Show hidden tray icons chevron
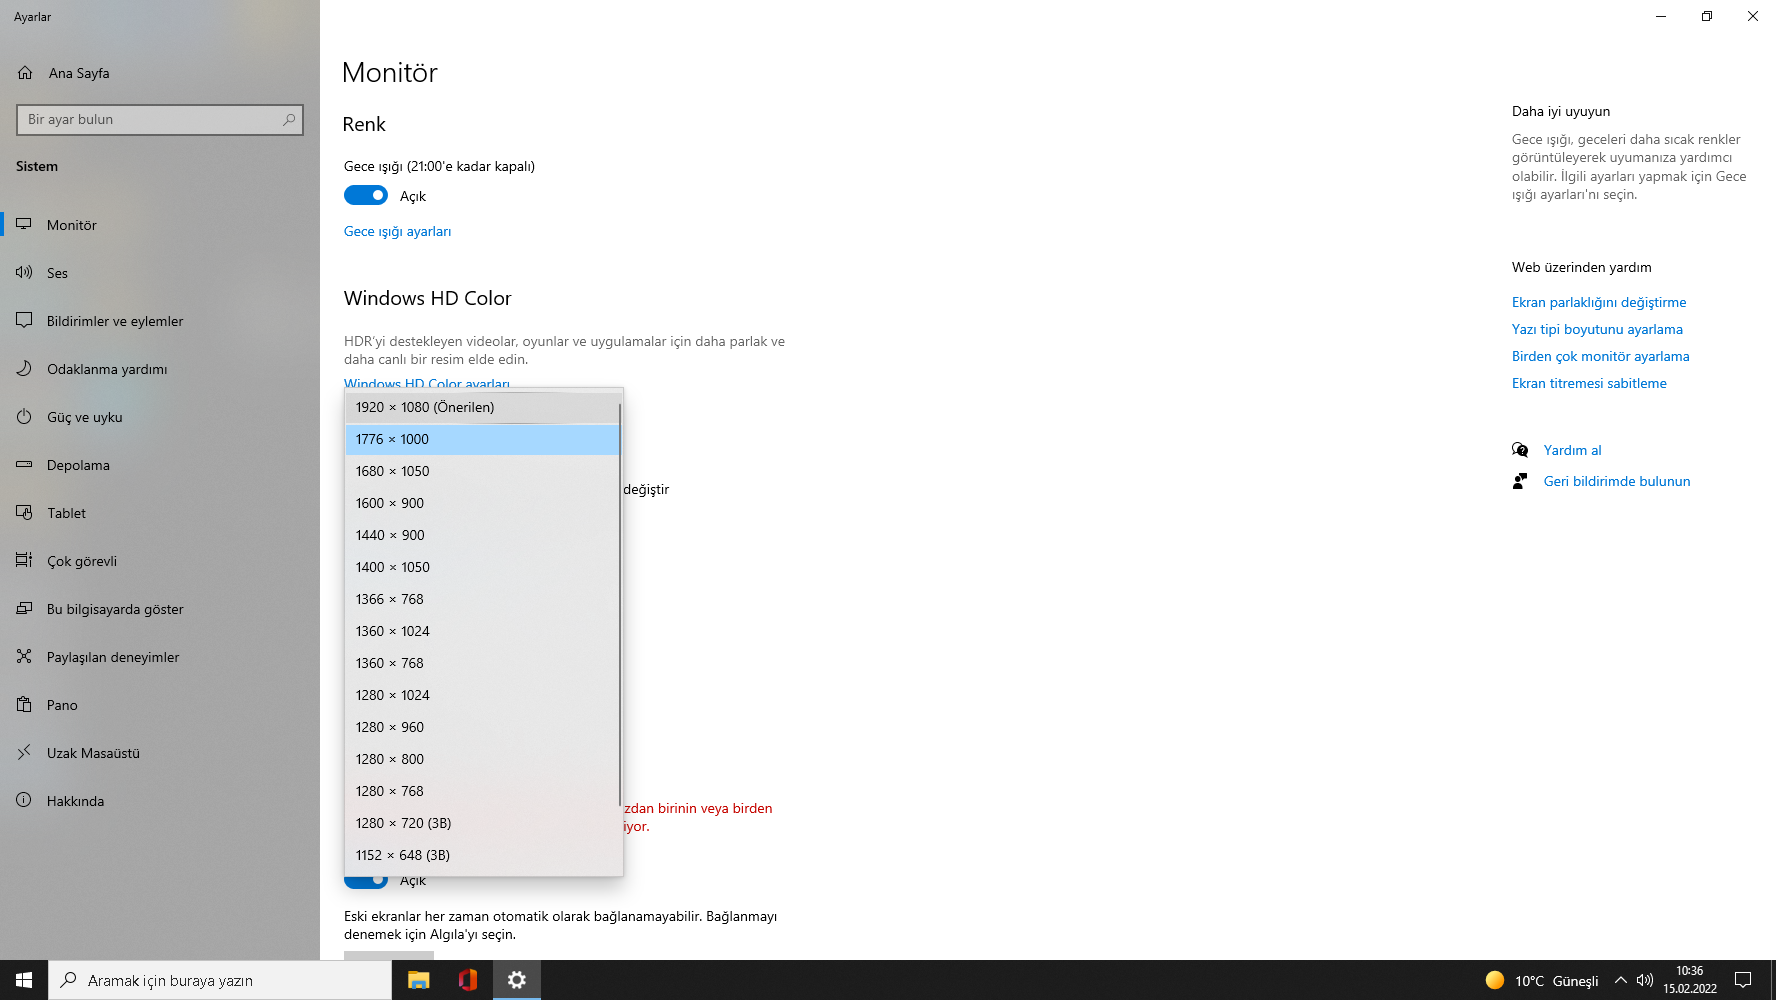 1621,980
